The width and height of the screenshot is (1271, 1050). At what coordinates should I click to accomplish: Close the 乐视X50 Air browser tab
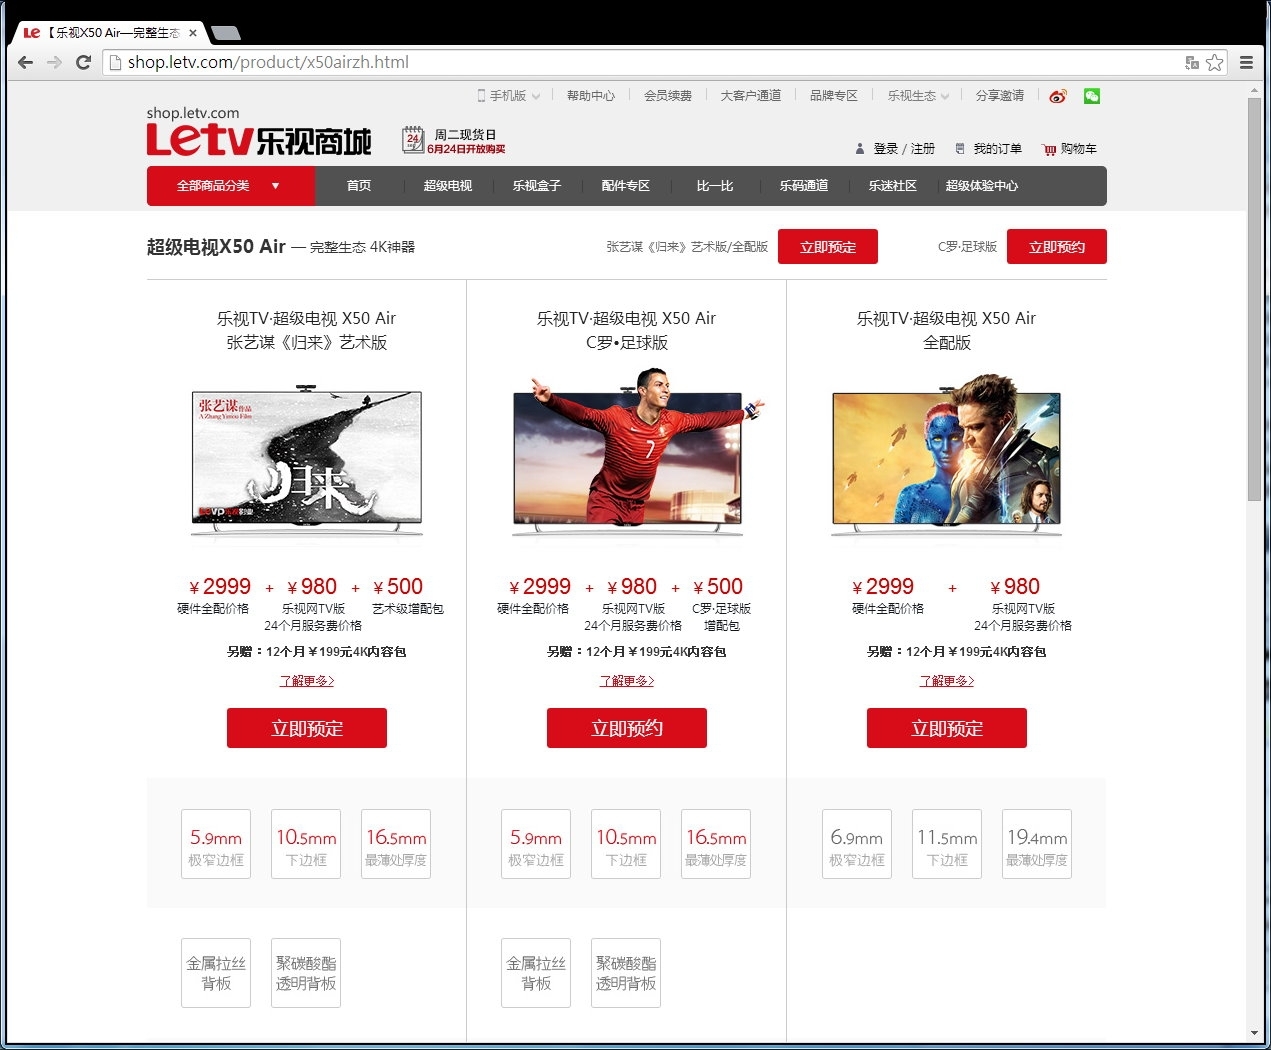193,33
